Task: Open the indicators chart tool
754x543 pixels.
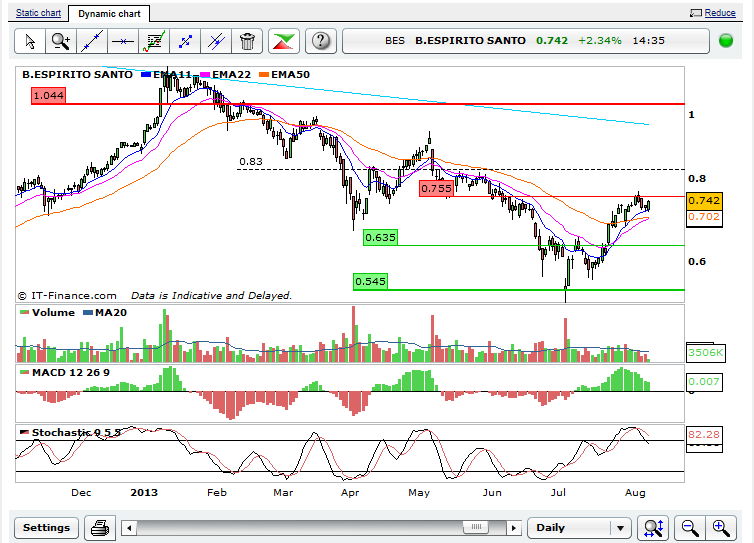Action: [x=154, y=41]
